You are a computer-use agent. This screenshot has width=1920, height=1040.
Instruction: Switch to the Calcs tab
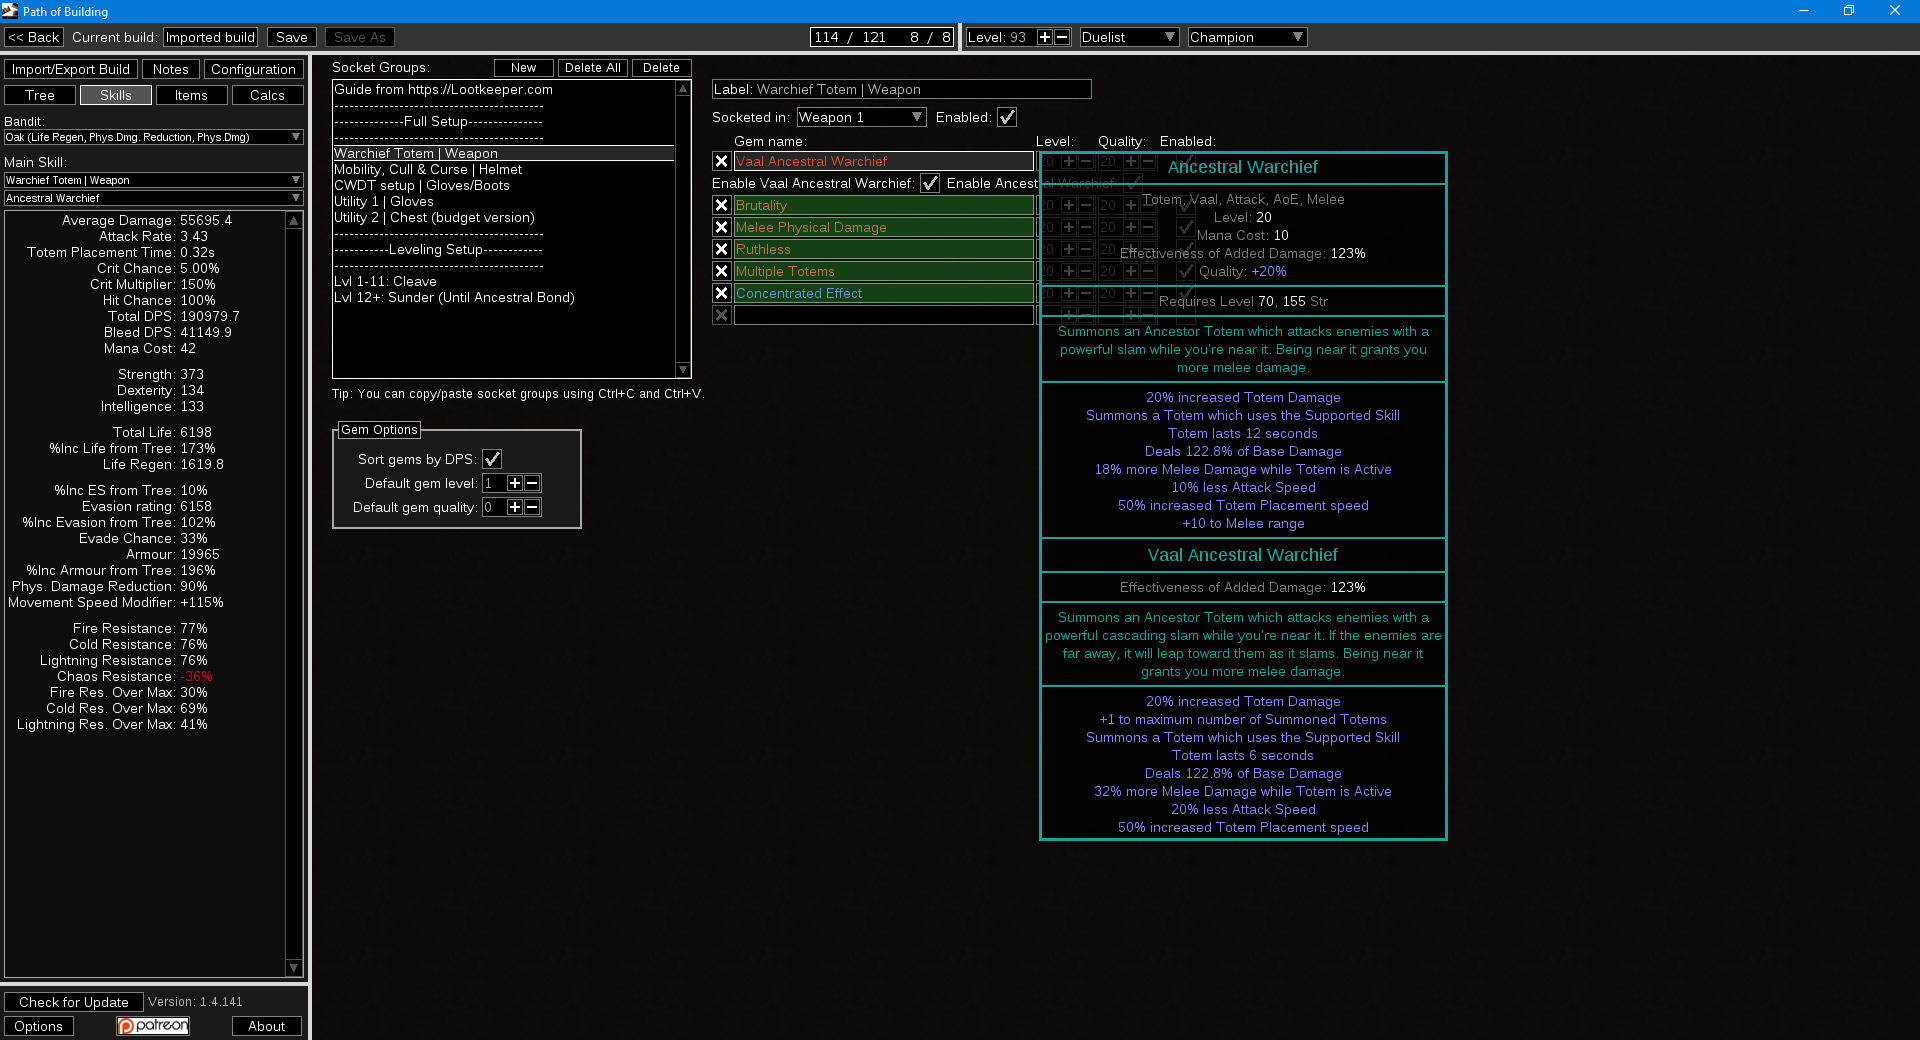coord(267,95)
